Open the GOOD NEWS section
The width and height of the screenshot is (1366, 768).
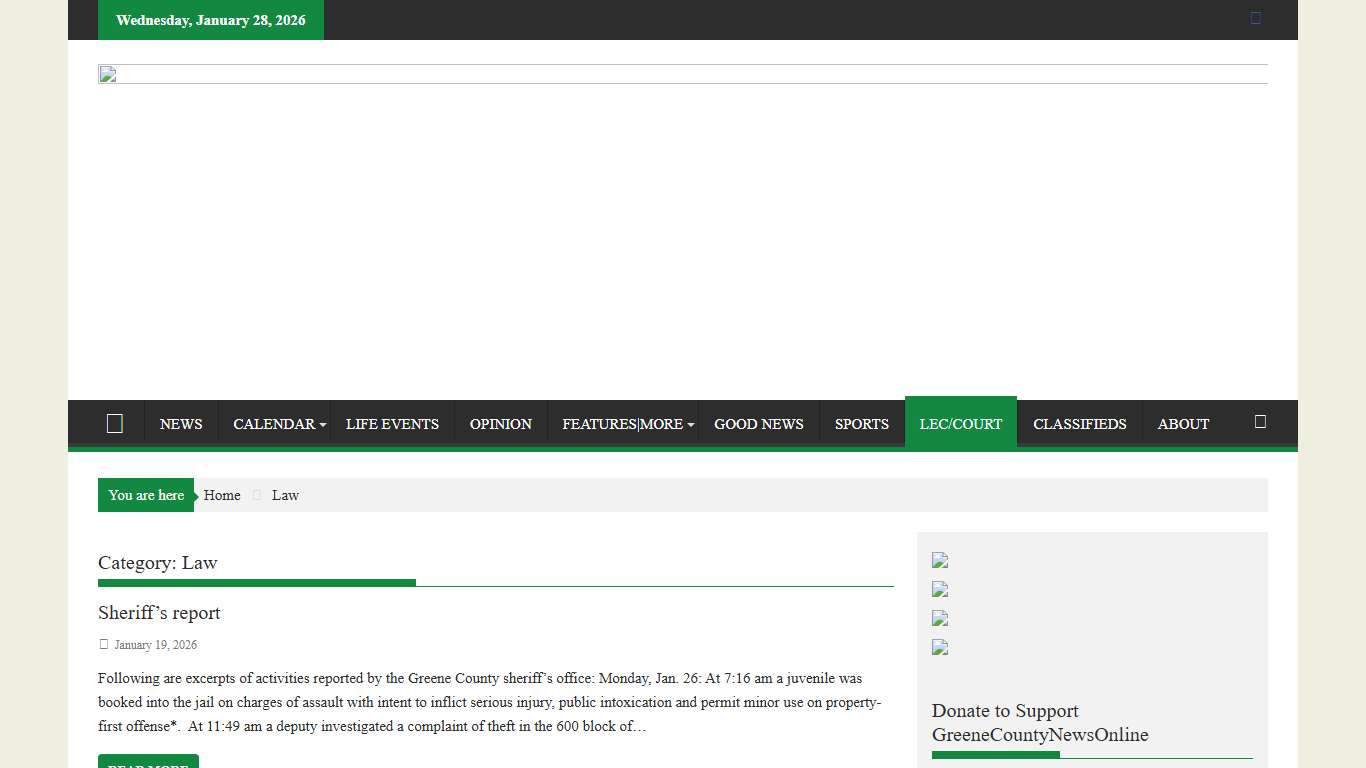758,424
